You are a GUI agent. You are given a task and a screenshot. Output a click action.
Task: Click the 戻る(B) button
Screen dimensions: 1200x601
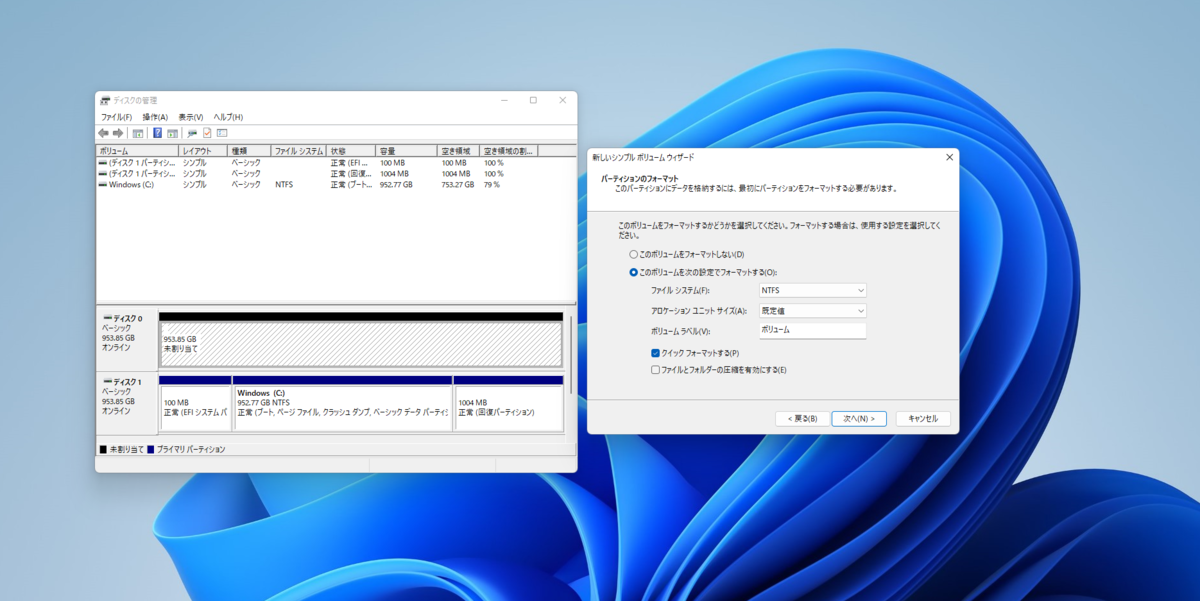[801, 418]
